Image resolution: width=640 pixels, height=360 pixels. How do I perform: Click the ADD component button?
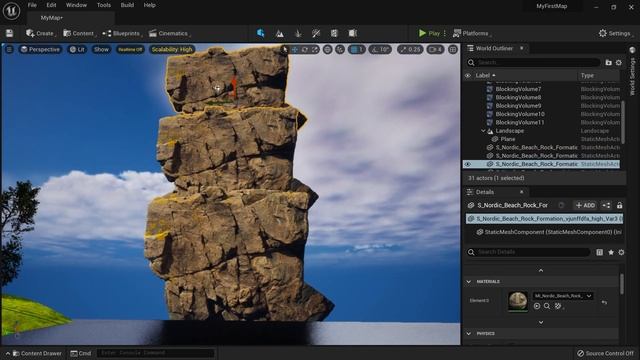click(x=585, y=205)
